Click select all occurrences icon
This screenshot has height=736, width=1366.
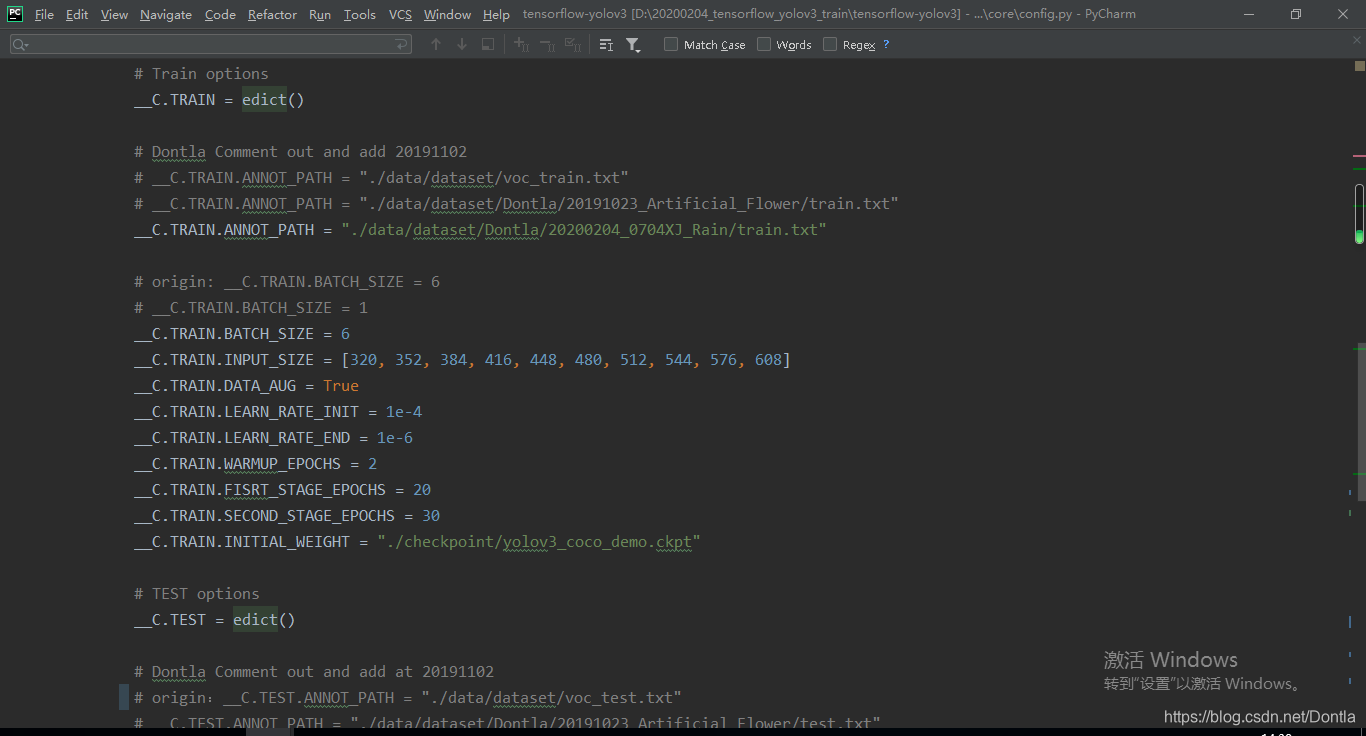click(573, 45)
